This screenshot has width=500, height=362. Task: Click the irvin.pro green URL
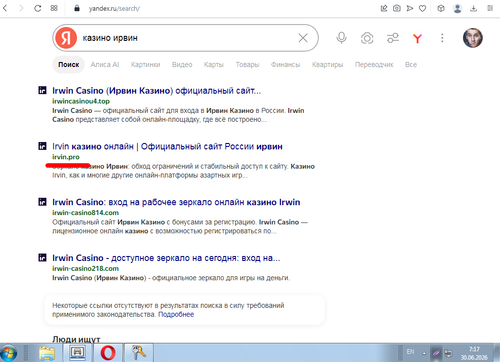66,157
